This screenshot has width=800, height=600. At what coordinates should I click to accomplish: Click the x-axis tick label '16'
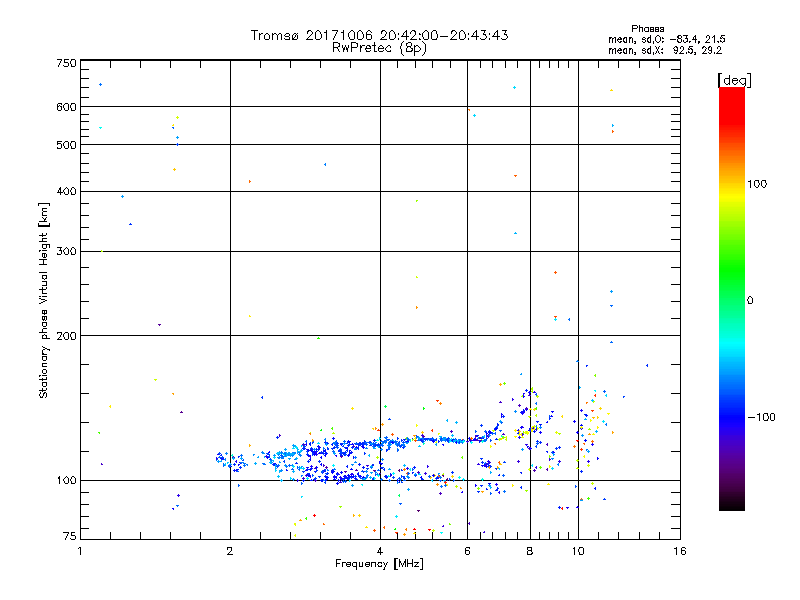tap(680, 551)
